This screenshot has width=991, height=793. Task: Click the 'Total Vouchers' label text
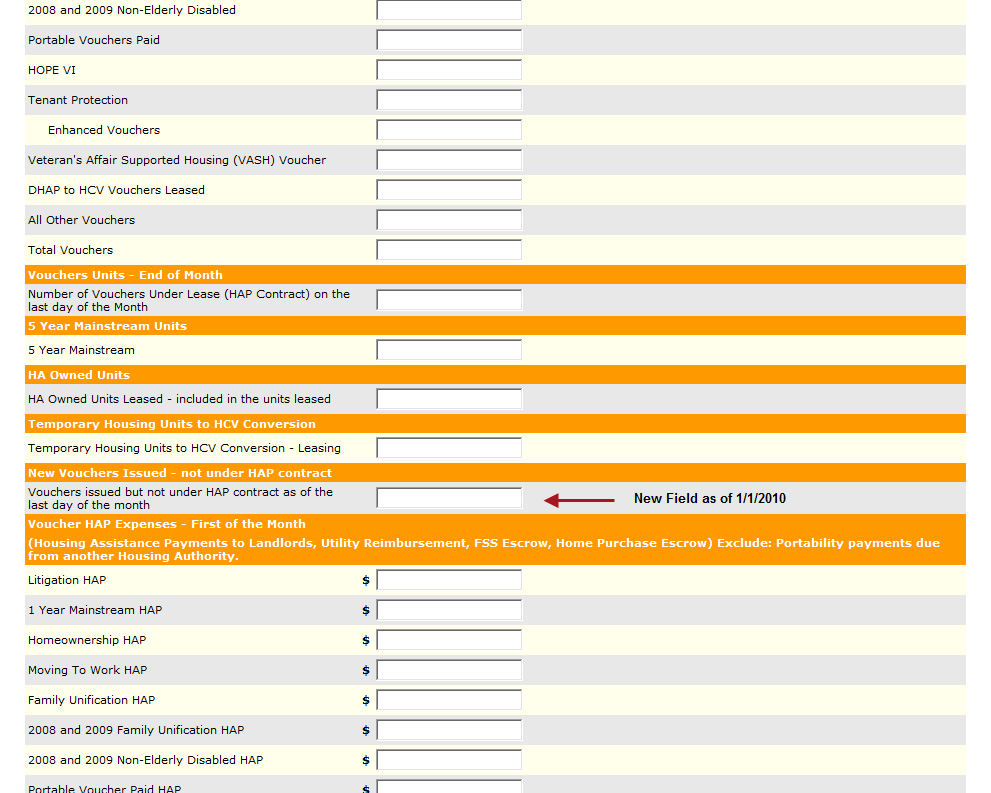pos(70,250)
